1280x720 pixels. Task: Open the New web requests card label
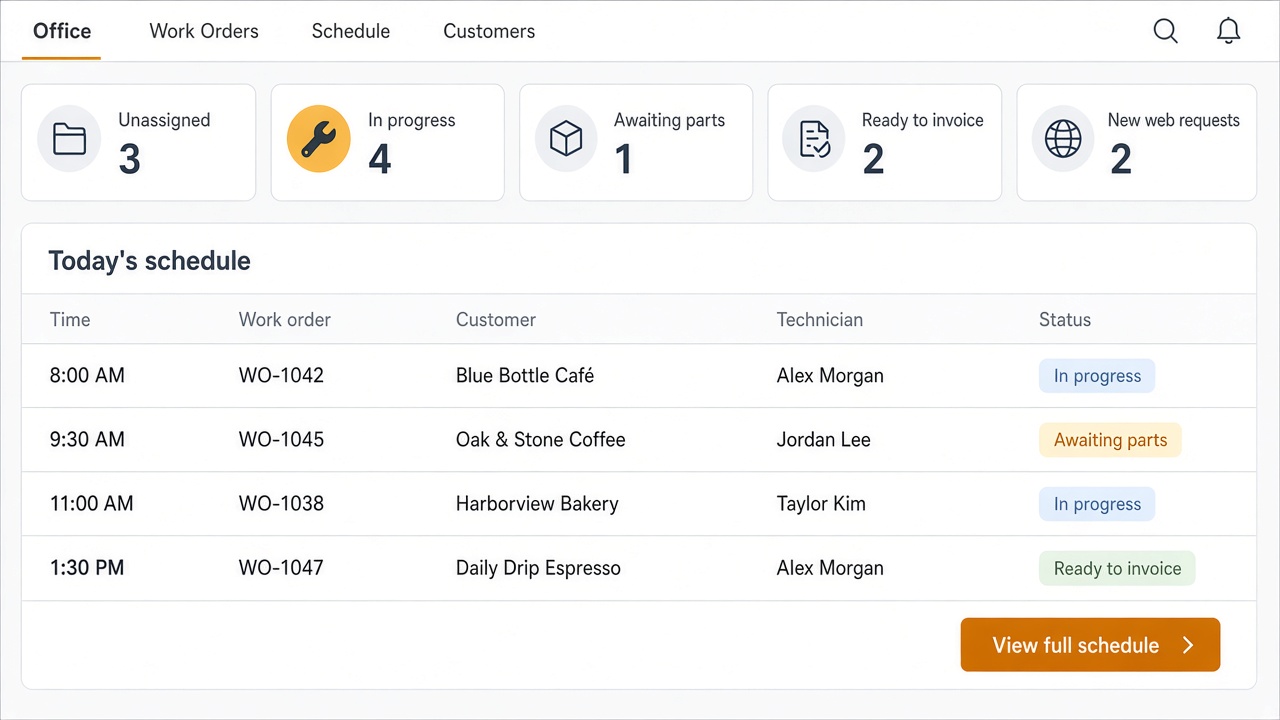pyautogui.click(x=1173, y=120)
